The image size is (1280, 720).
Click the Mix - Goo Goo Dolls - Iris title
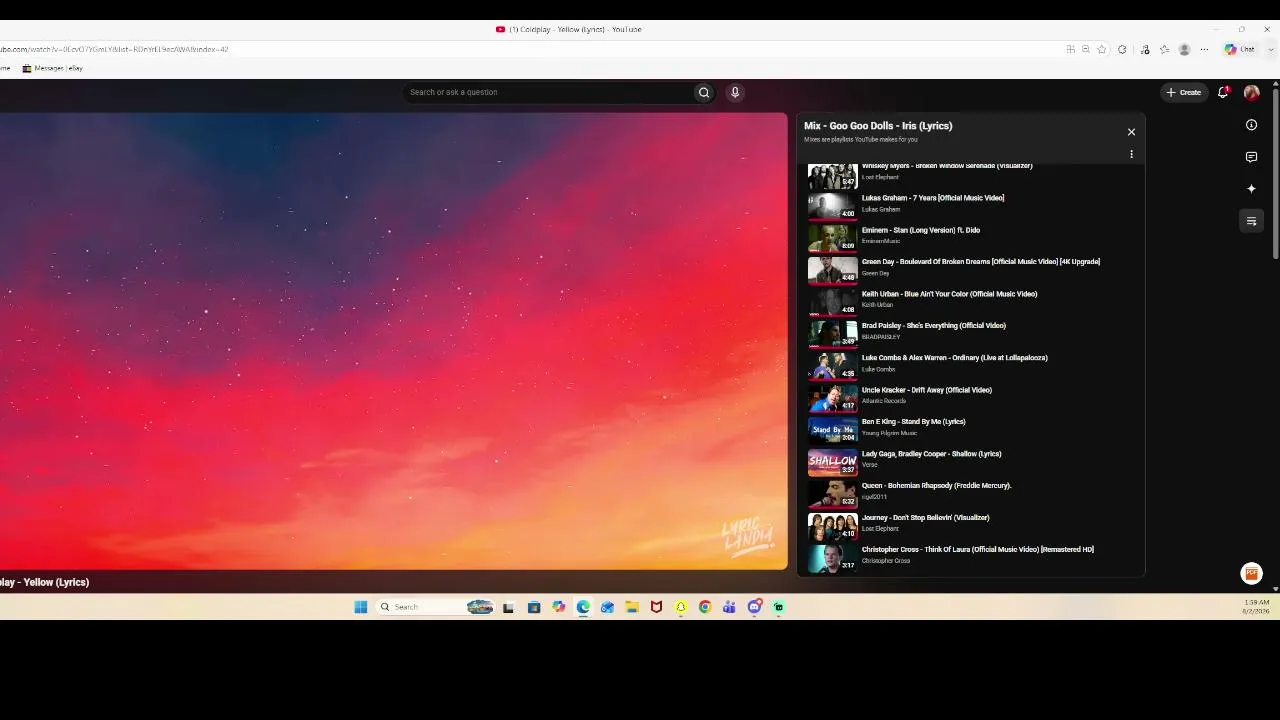878,126
